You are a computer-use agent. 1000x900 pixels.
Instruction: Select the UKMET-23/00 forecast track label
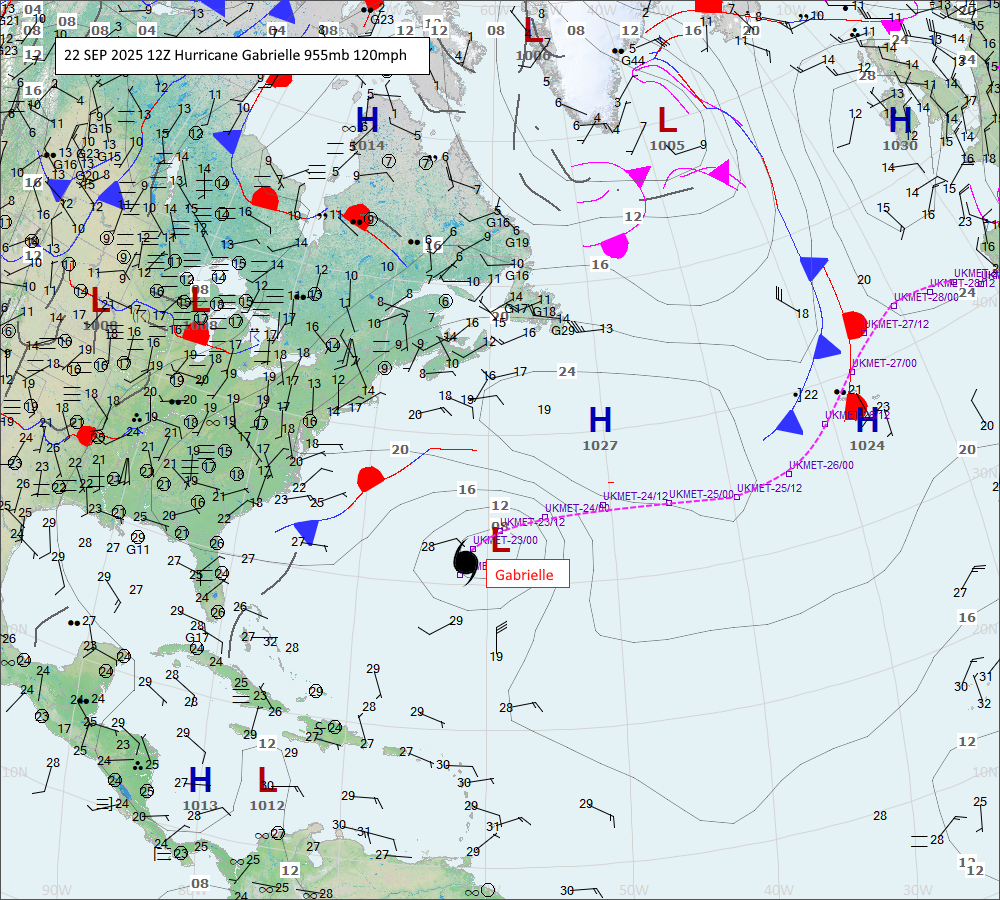click(x=505, y=540)
